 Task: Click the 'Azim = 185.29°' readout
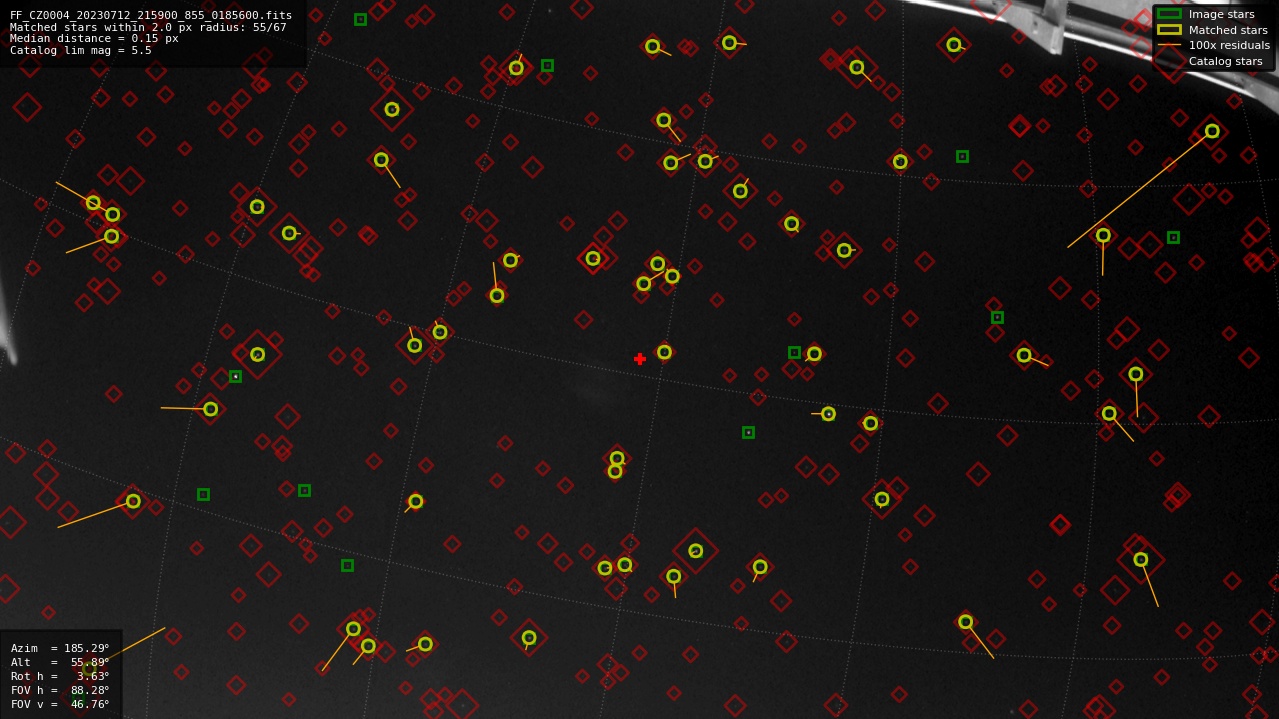pos(60,648)
